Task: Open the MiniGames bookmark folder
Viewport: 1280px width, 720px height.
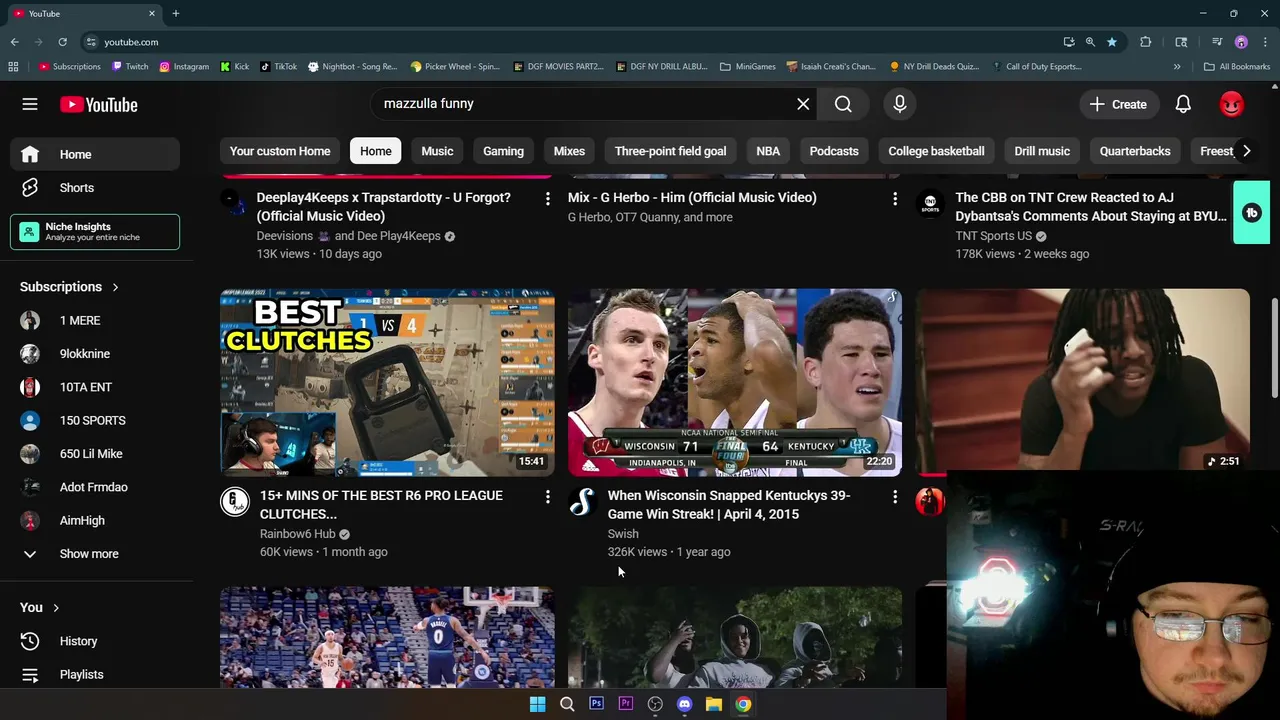Action: coord(748,67)
